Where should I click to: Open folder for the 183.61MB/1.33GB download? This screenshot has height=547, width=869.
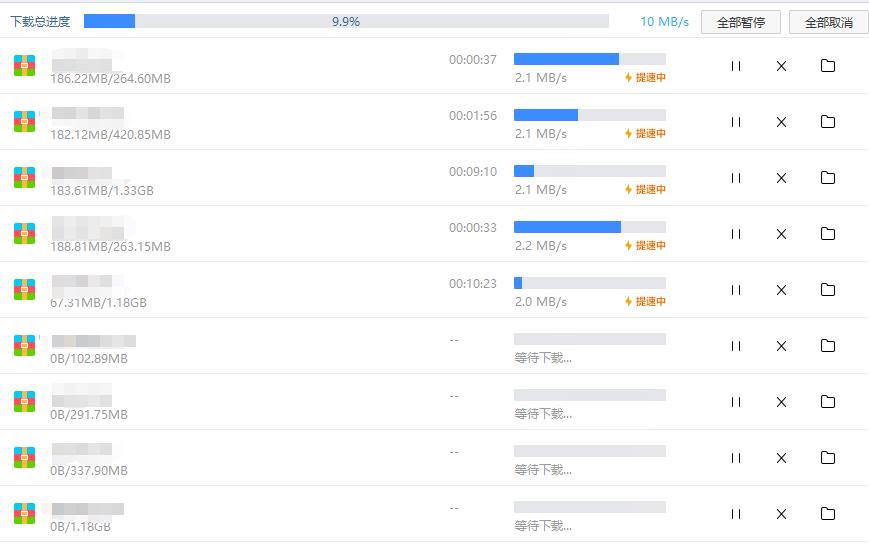(x=828, y=178)
